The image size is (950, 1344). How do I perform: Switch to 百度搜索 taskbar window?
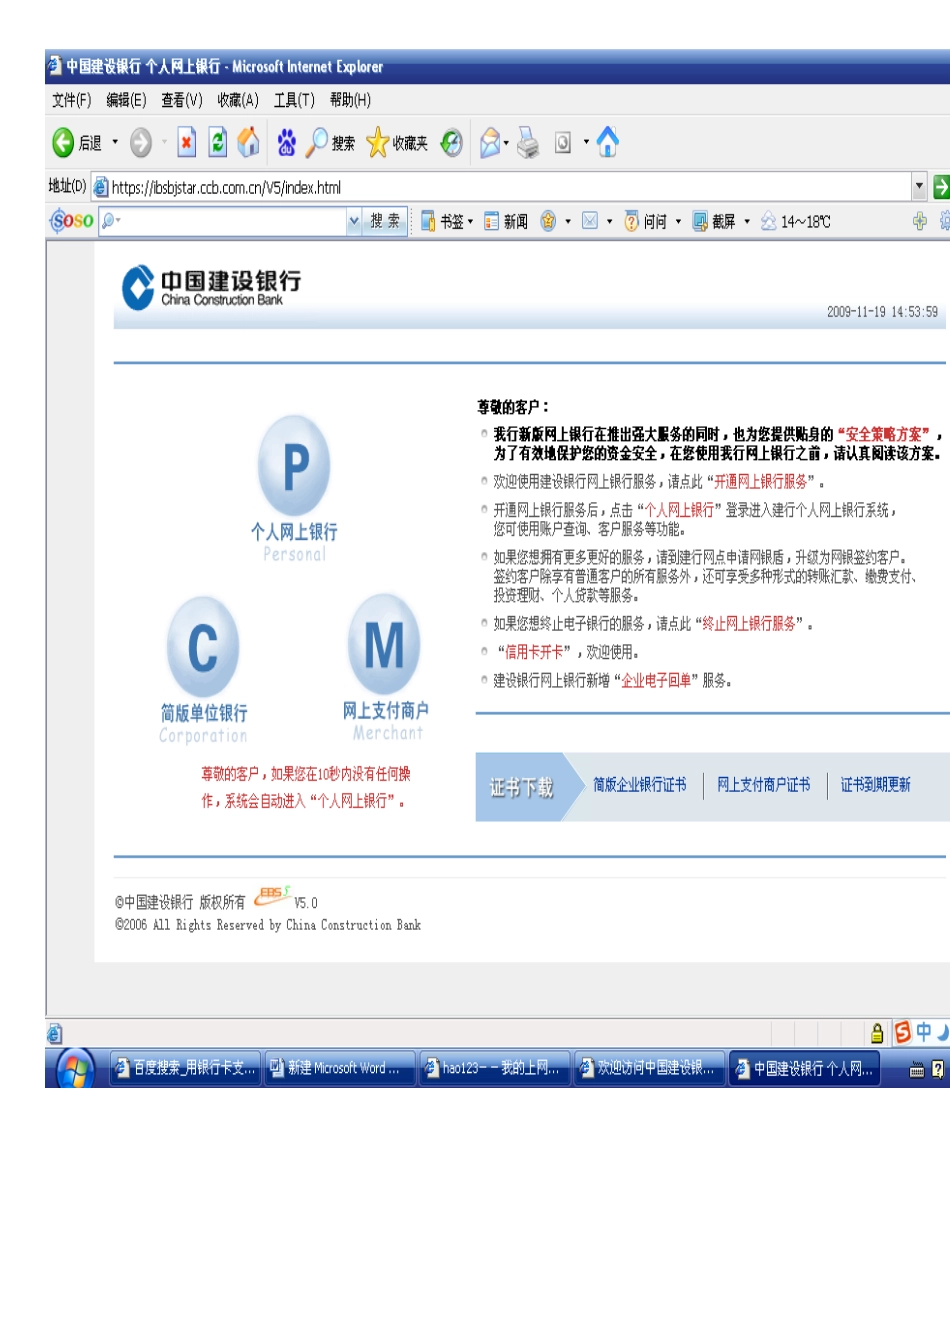tap(185, 1069)
